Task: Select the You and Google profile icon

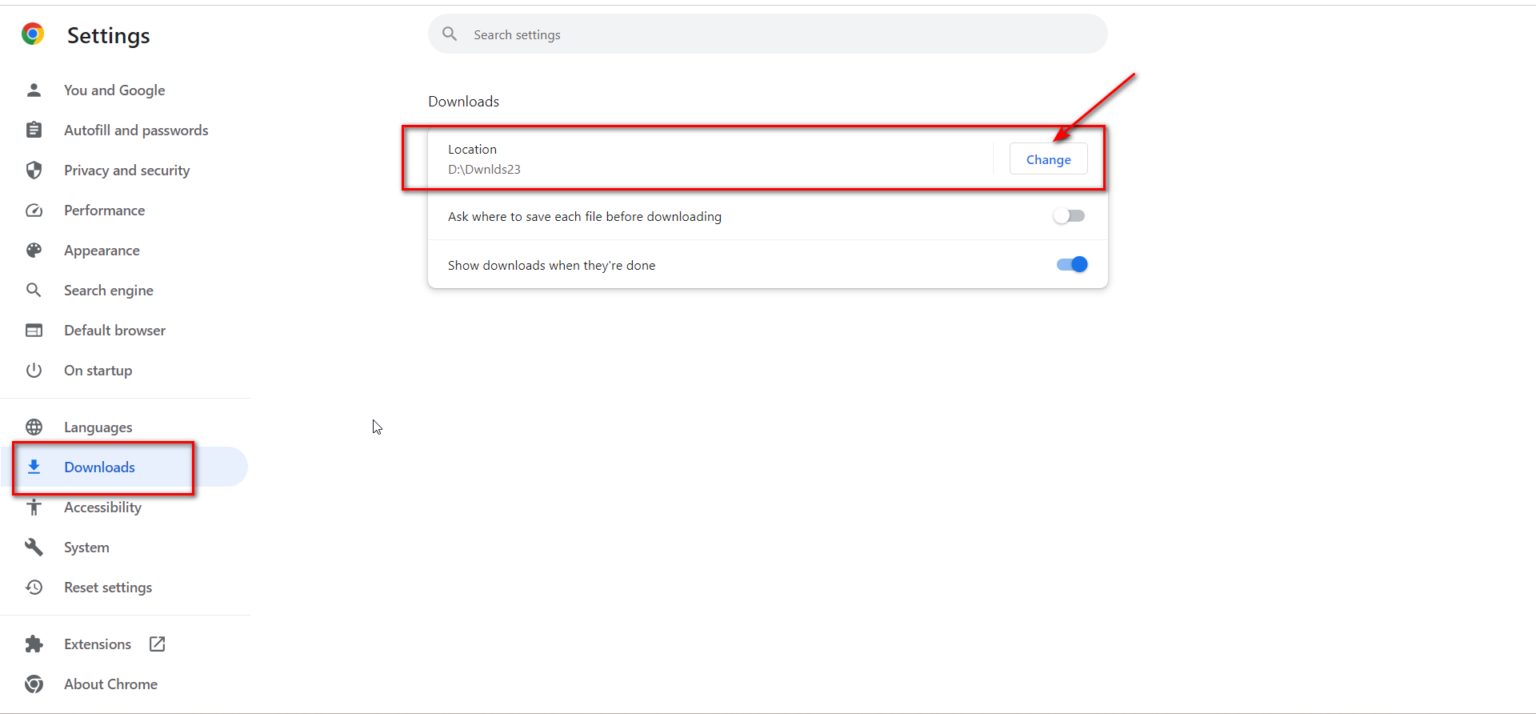Action: (34, 90)
